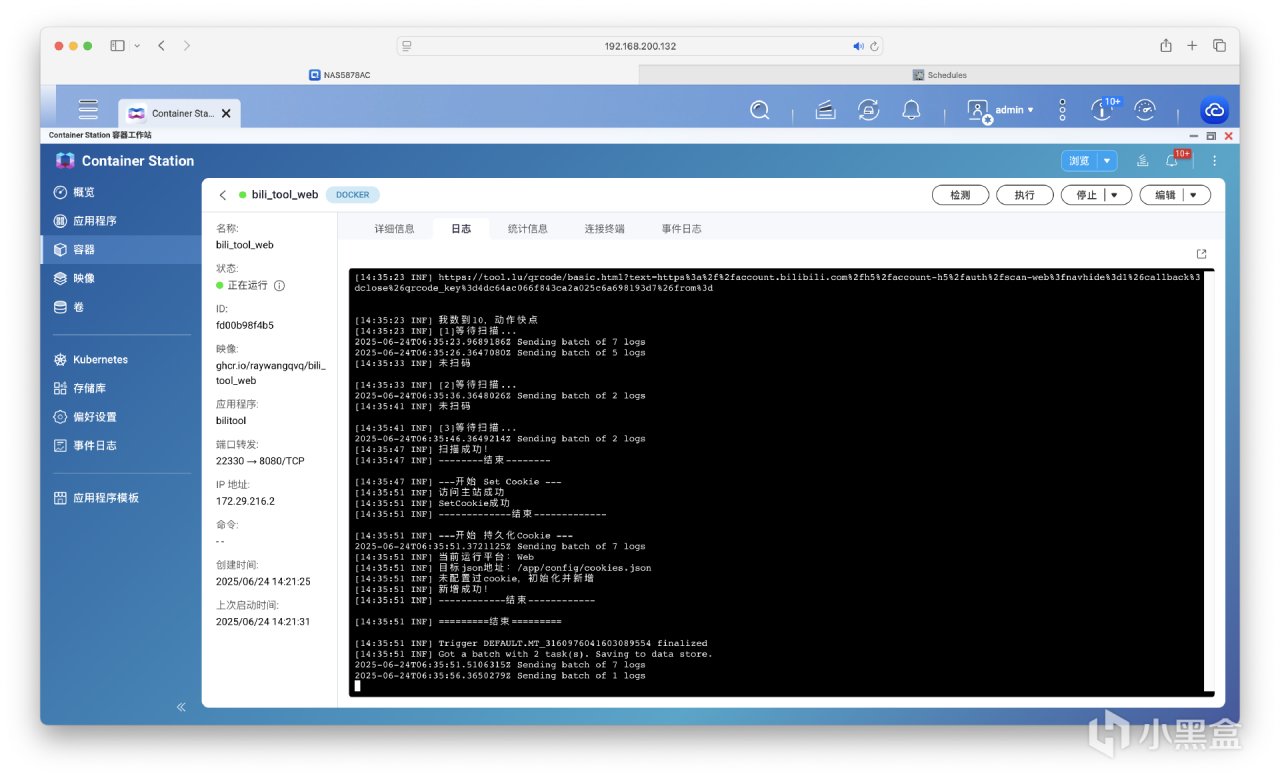
Task: Close the Container Station desktop tab
Action: coord(226,114)
